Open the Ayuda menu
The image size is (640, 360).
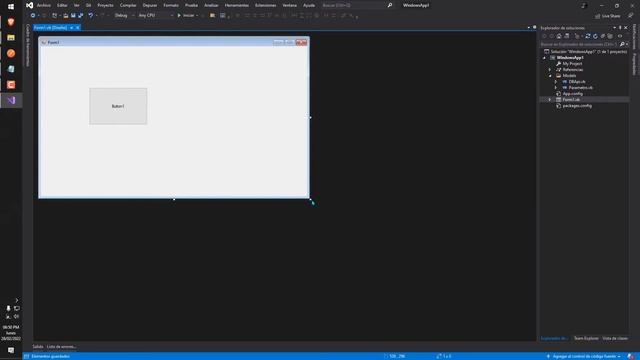click(309, 5)
